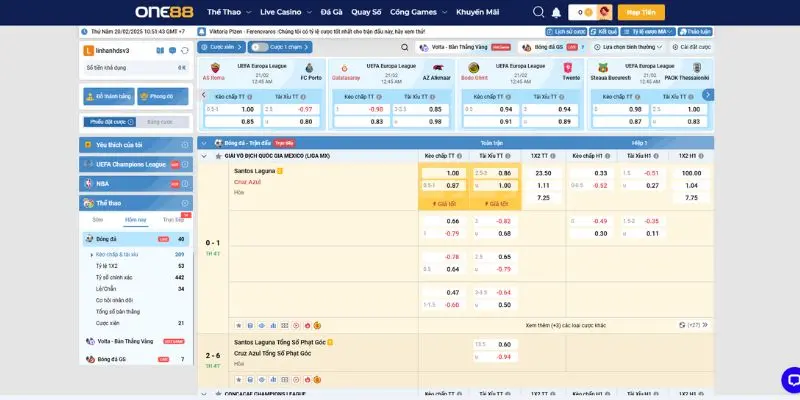Expand UEFA Champions League sidebar panel

[x=136, y=164]
